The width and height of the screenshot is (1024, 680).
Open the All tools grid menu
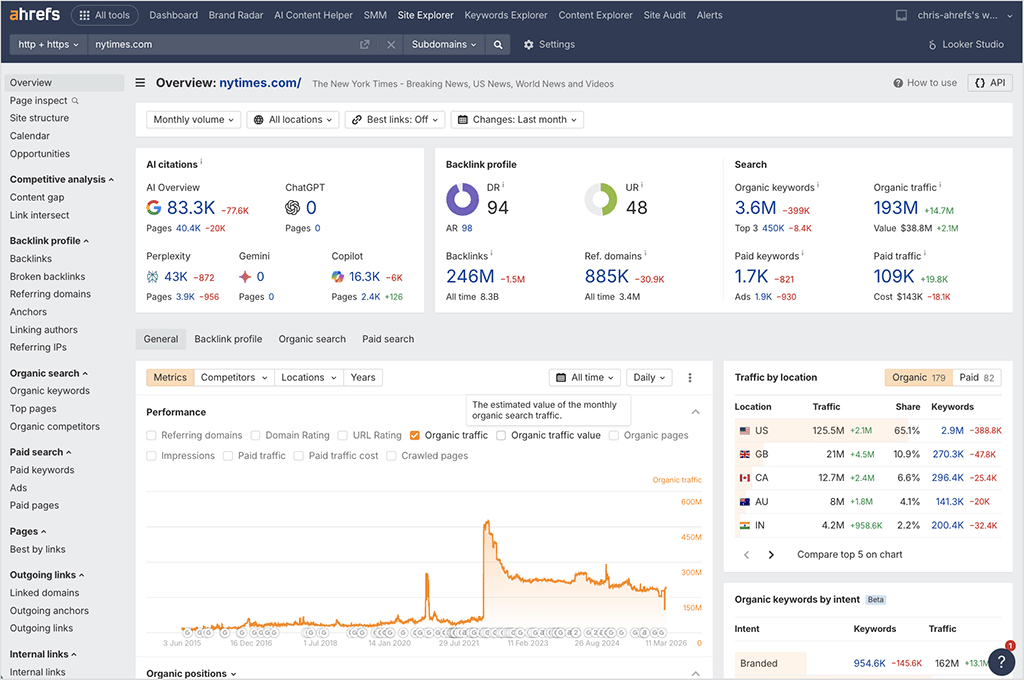104,14
